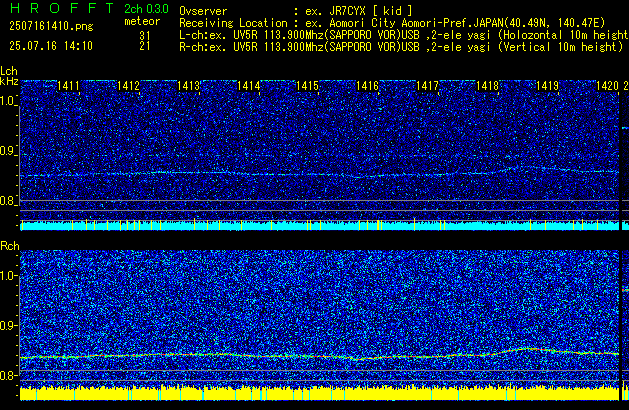The width and height of the screenshot is (629, 410).
Task: Select the 1418 time marker
Action: tap(487, 86)
